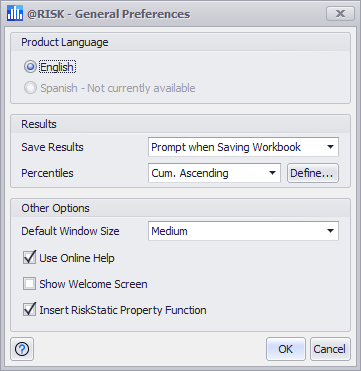Screen dimensions: 361x371
Task: Open help with the question mark icon
Action: (x=22, y=349)
